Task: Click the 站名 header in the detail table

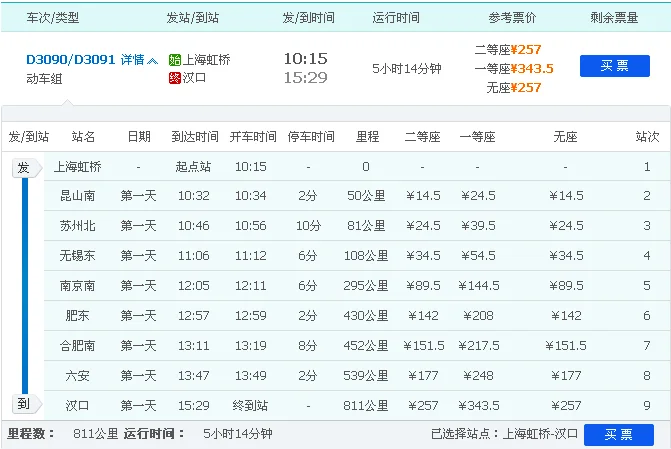Action: point(83,137)
